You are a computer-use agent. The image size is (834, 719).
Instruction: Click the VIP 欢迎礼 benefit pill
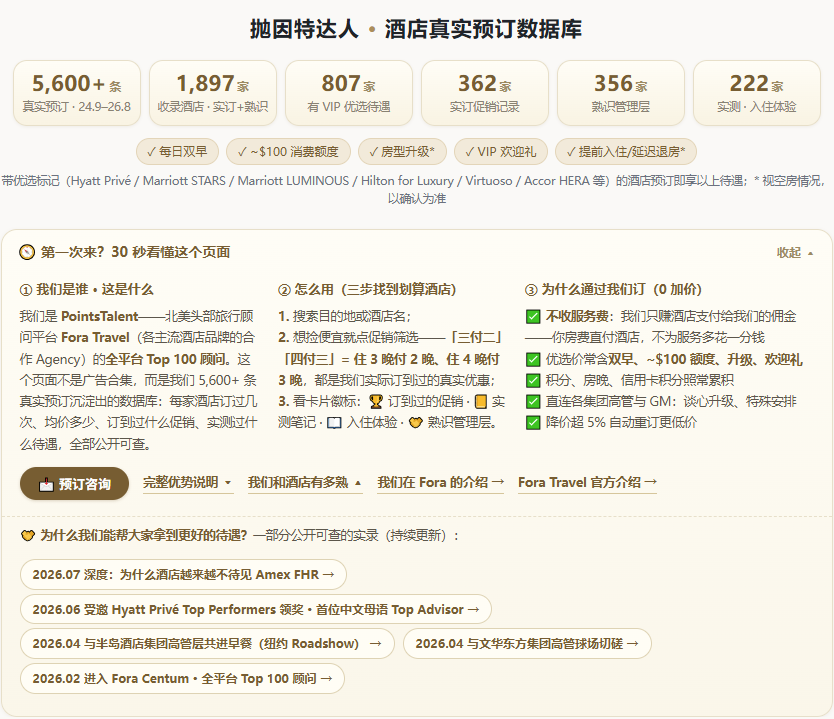click(501, 152)
